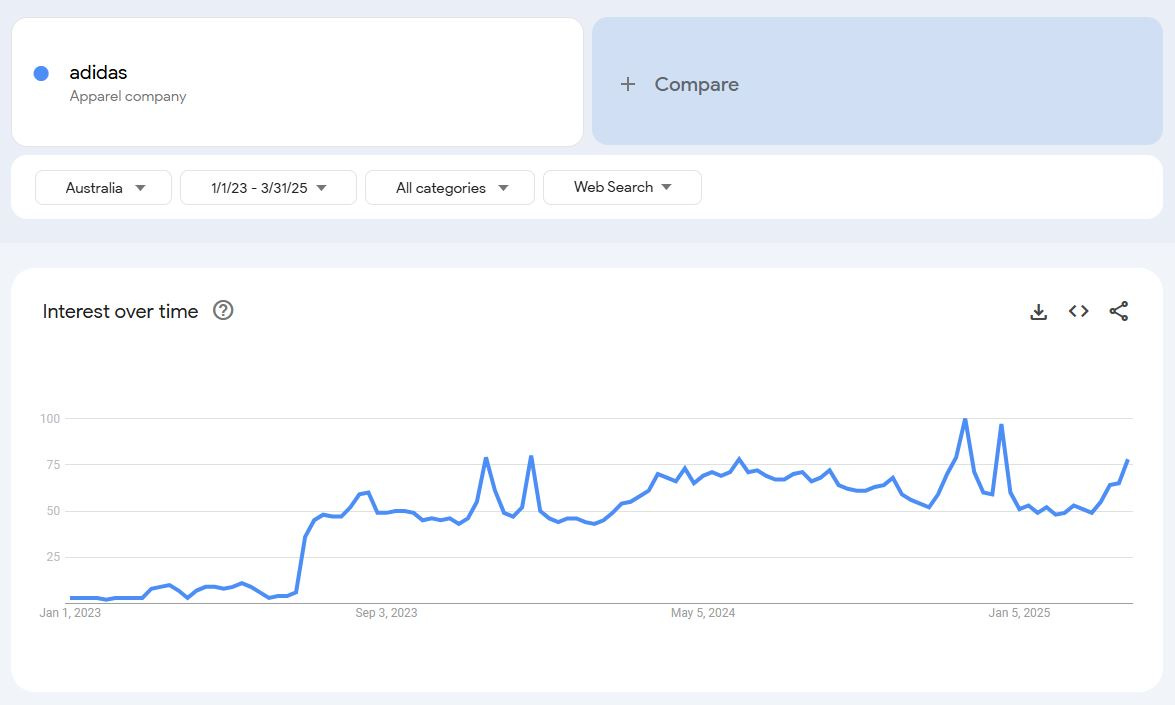Click the highest peak of the trend line

[964, 420]
